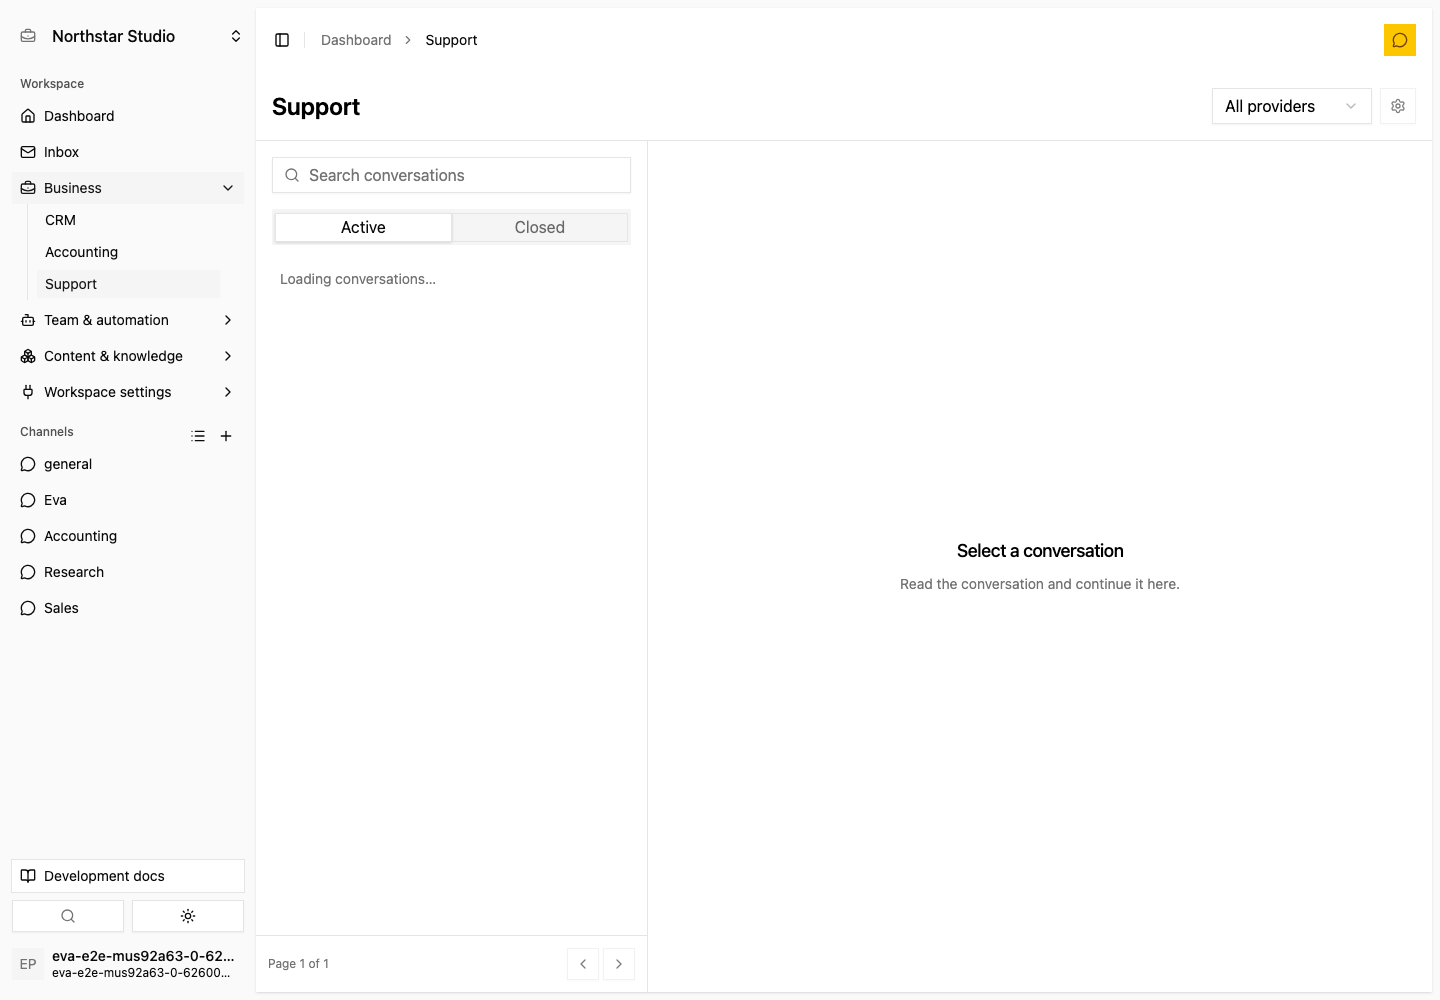Image resolution: width=1440 pixels, height=1000 pixels.
Task: Click Dashboard breadcrumb link
Action: [x=356, y=40]
